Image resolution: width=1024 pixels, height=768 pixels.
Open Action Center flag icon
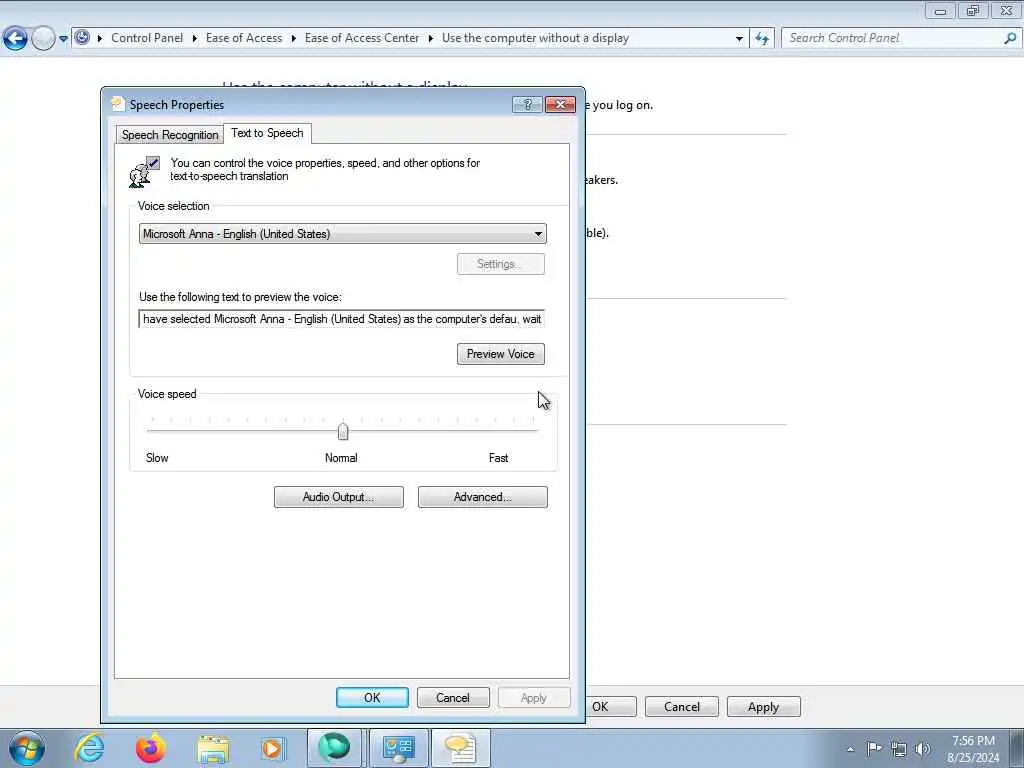[874, 748]
